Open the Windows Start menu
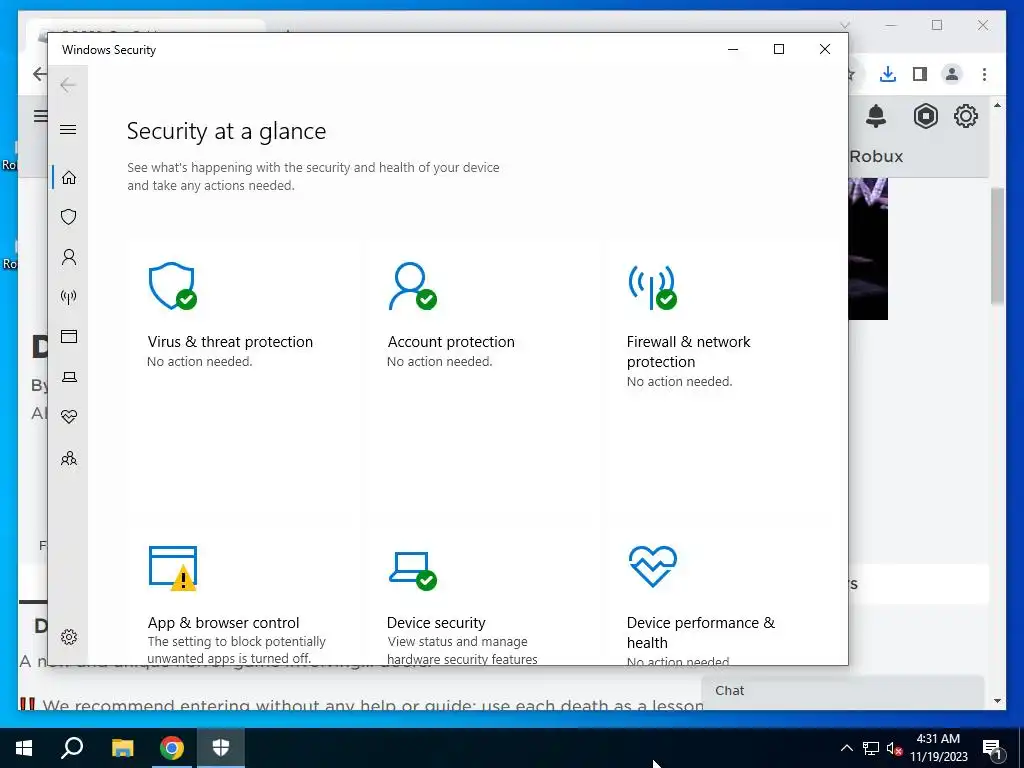The height and width of the screenshot is (768, 1024). point(24,748)
